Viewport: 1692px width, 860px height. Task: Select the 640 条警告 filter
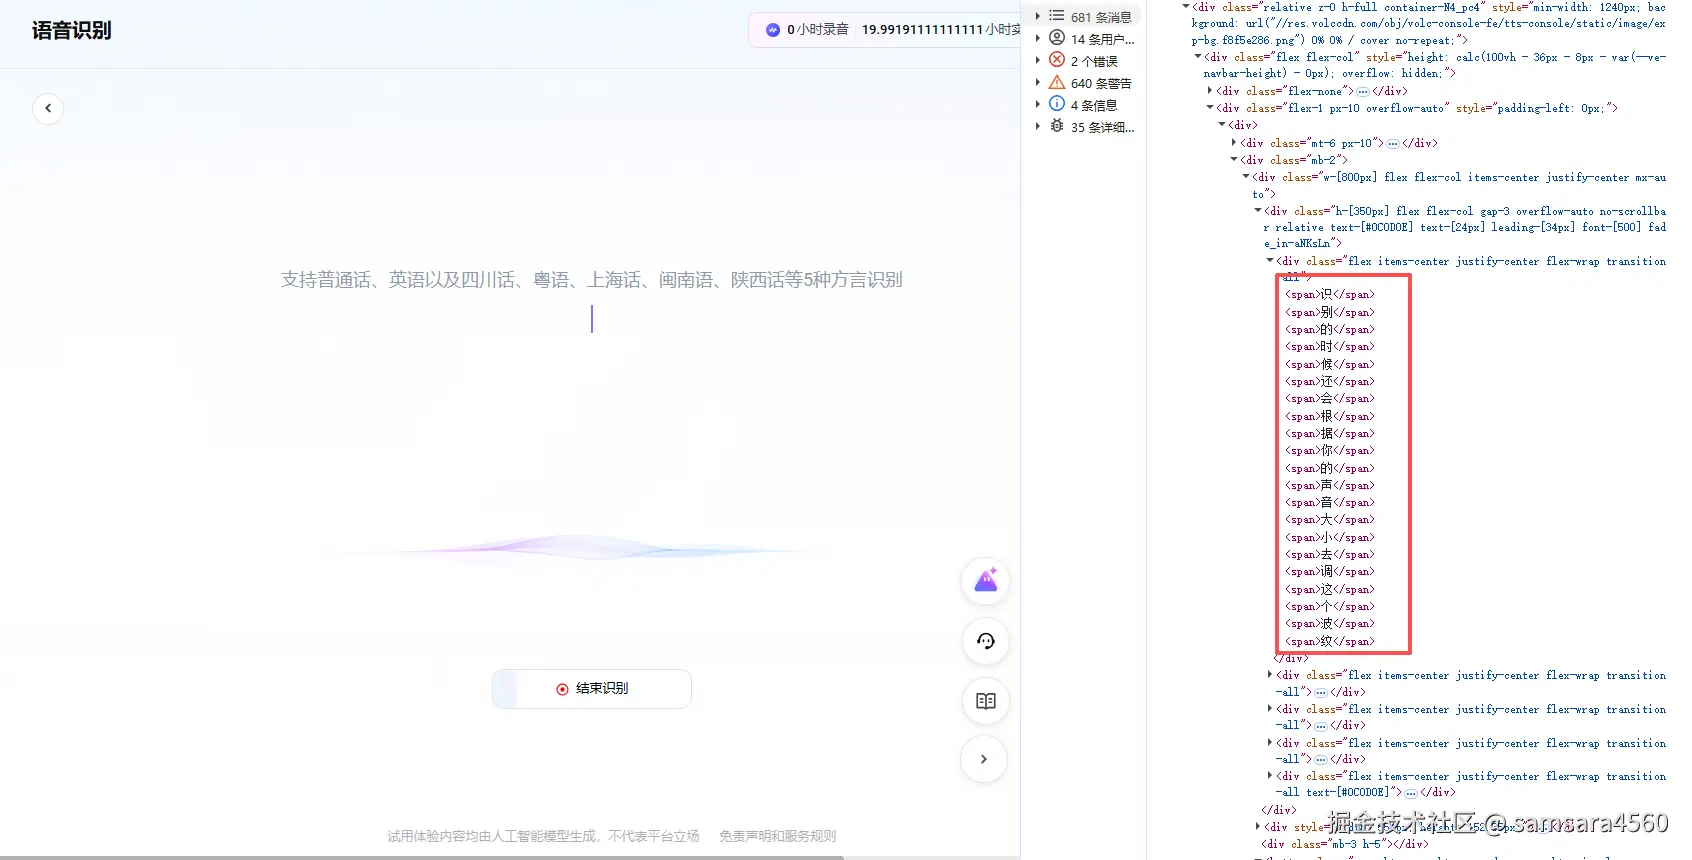1101,83
